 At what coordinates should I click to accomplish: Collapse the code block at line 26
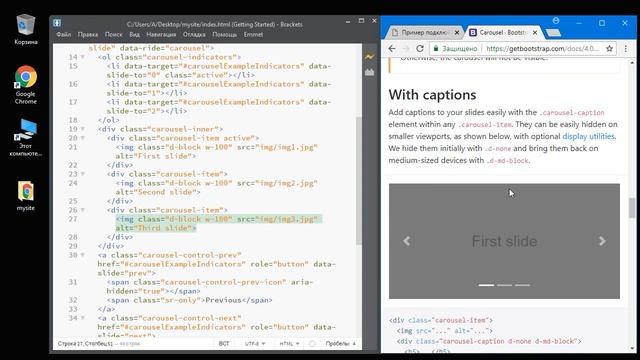pos(83,210)
